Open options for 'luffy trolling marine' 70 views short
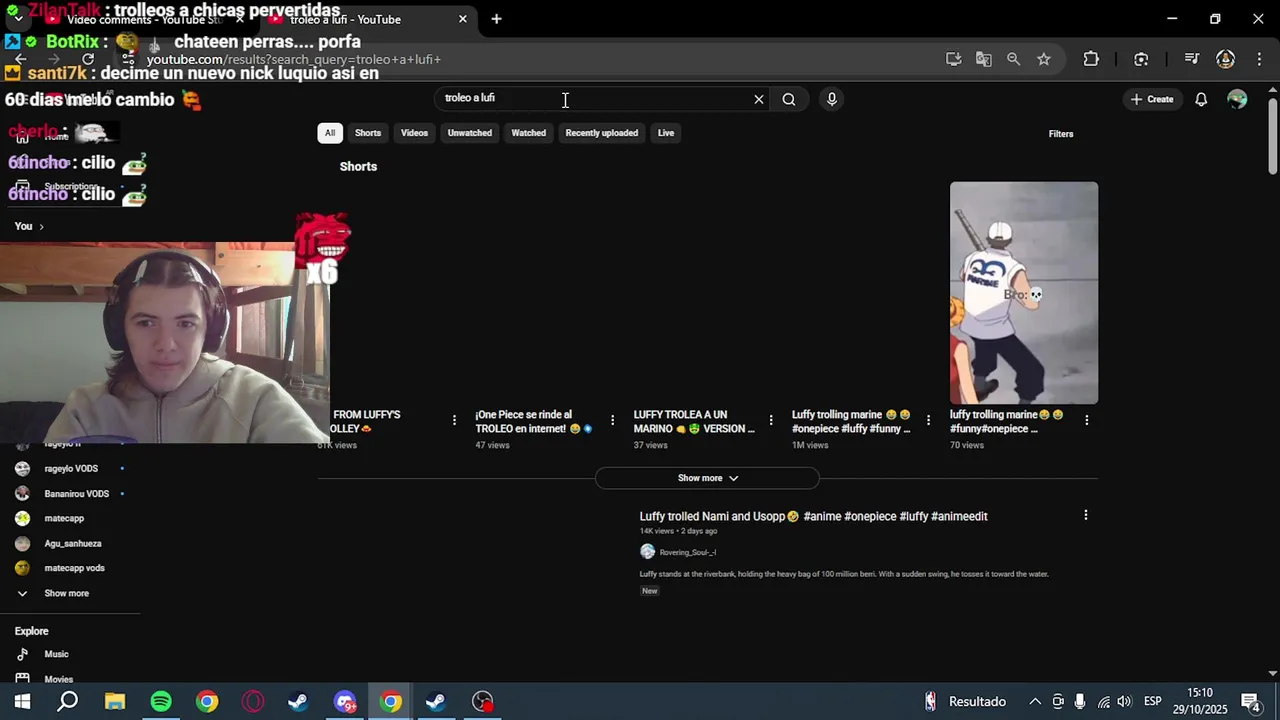This screenshot has height=720, width=1280. point(1086,420)
